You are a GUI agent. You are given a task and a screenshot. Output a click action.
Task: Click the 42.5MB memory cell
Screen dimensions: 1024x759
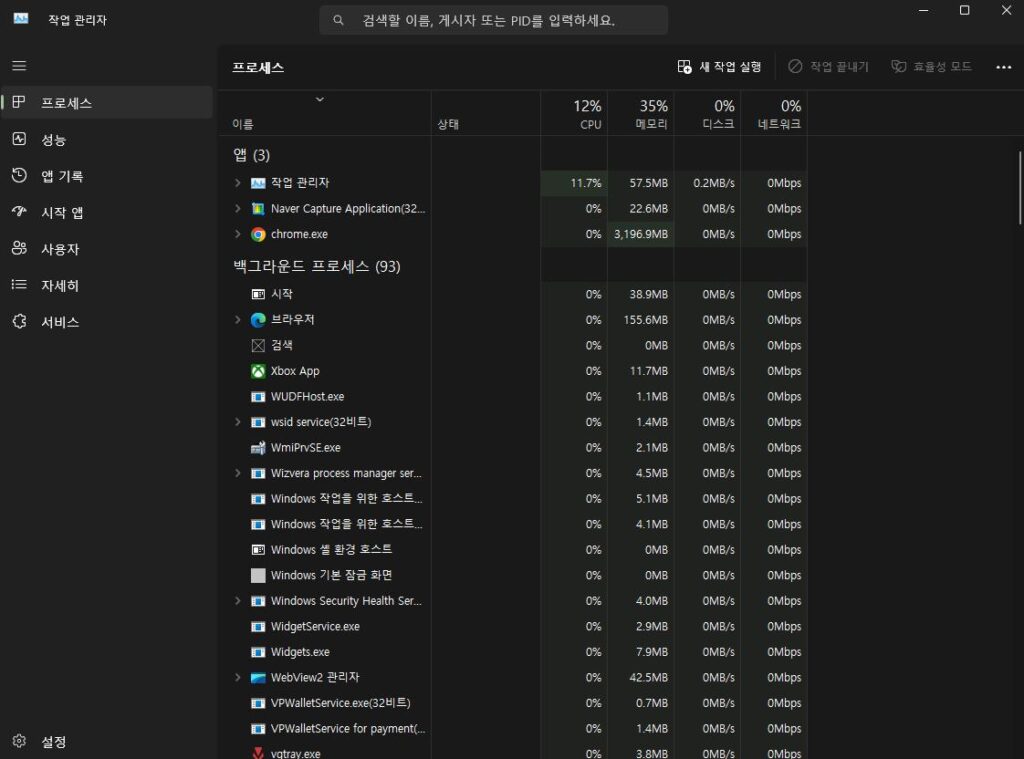point(641,677)
